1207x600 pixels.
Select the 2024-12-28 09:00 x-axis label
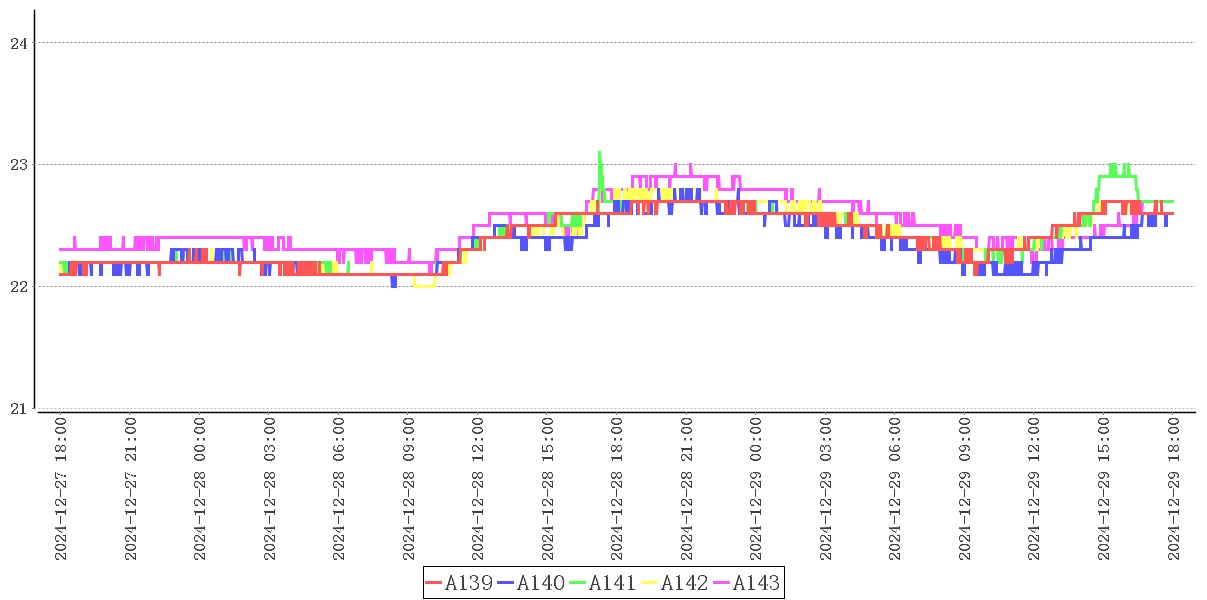[x=409, y=490]
